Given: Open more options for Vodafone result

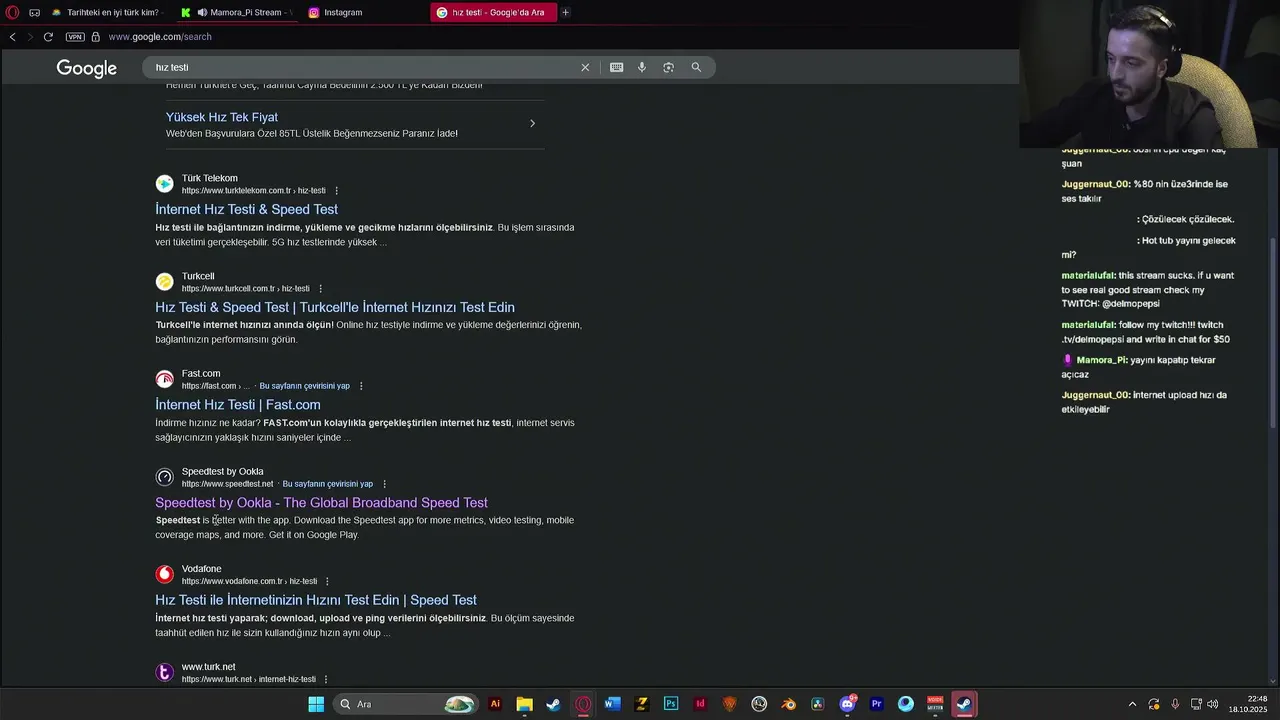Looking at the screenshot, I should tap(327, 581).
